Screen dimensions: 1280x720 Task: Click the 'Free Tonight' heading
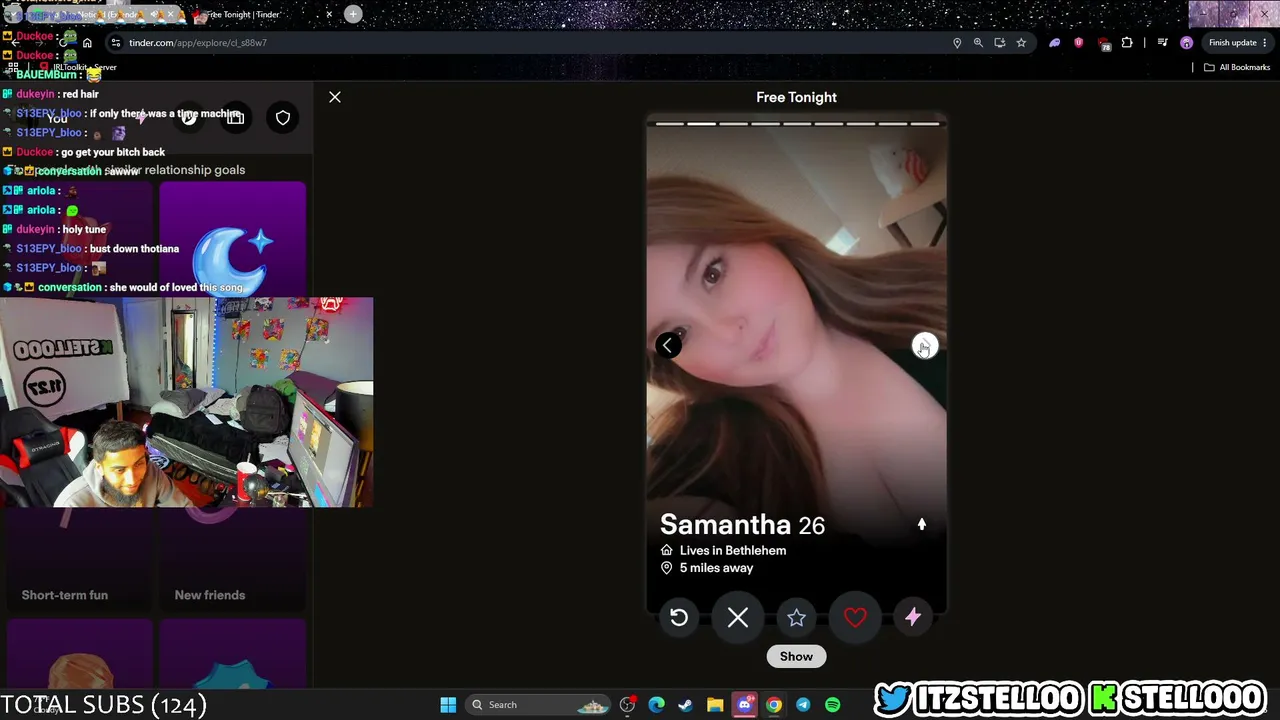pos(796,97)
